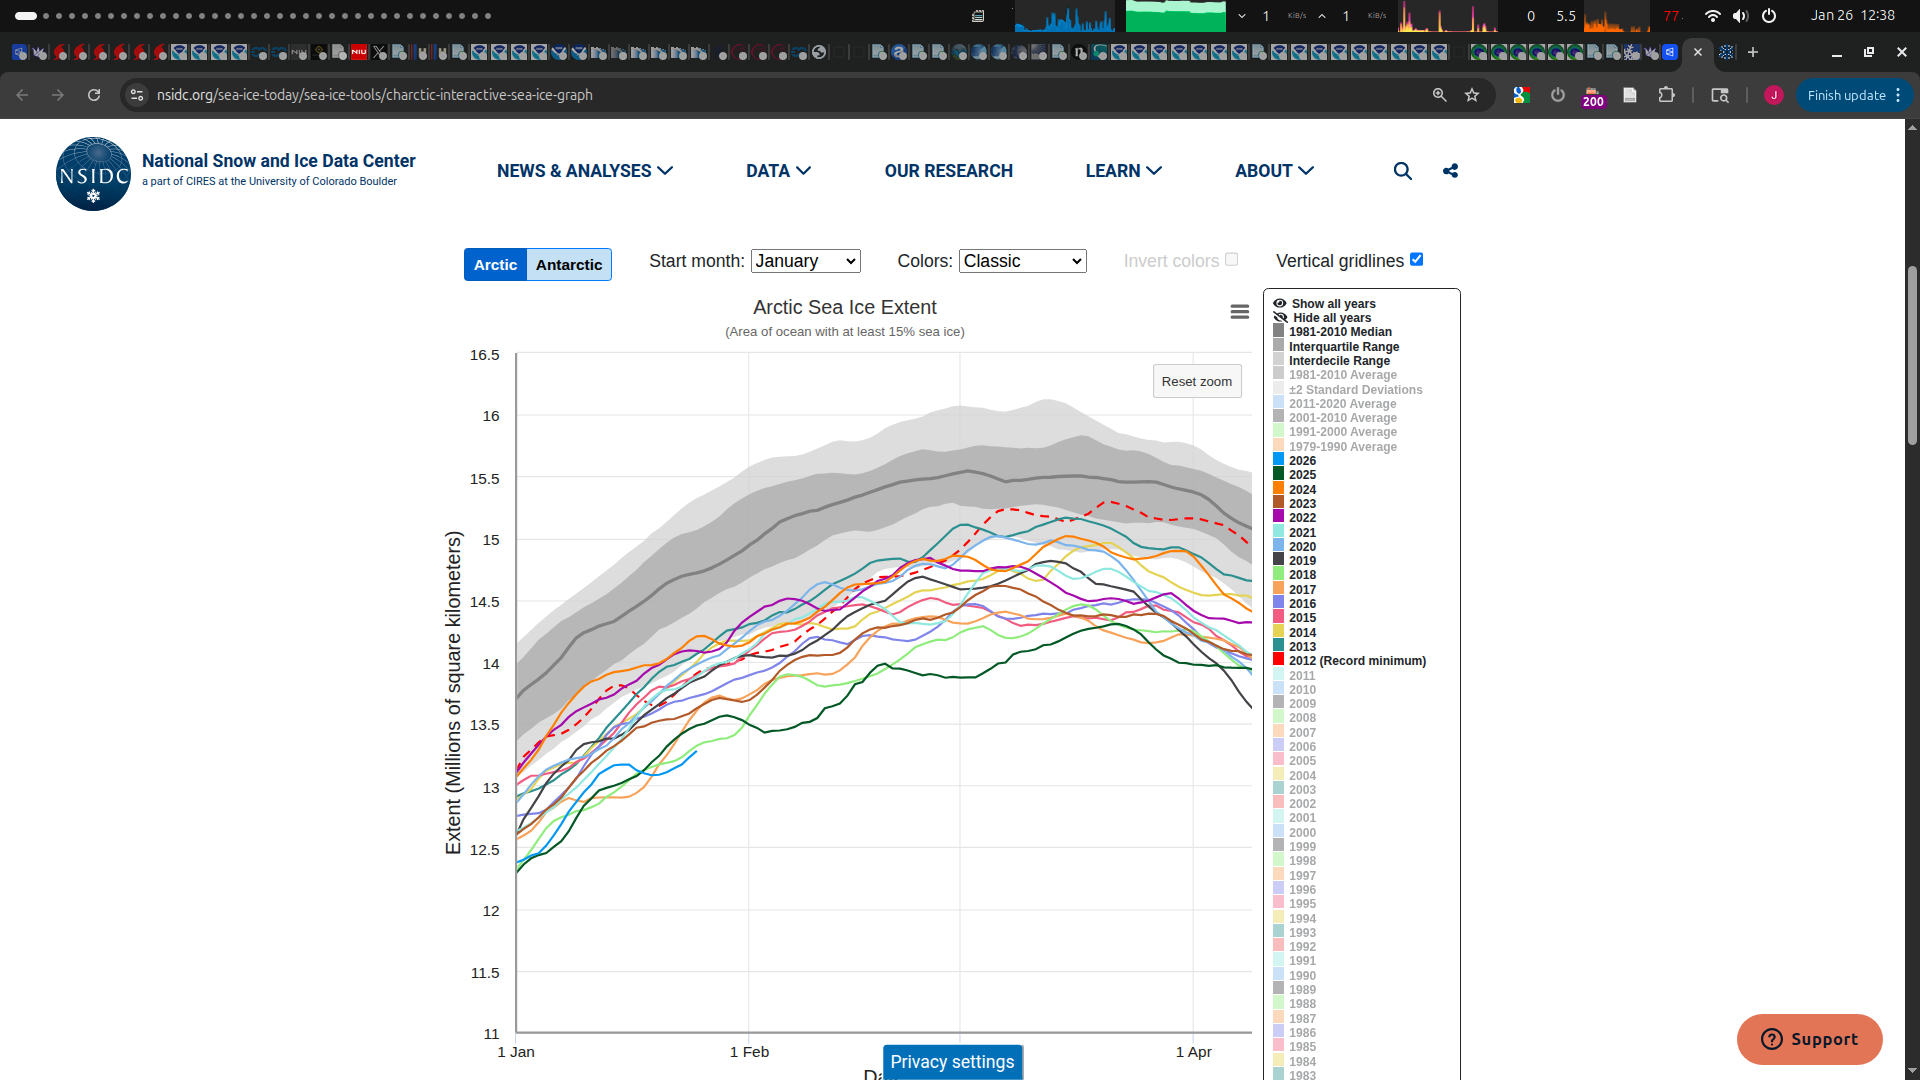Bookmark page with the star icon

1472,95
